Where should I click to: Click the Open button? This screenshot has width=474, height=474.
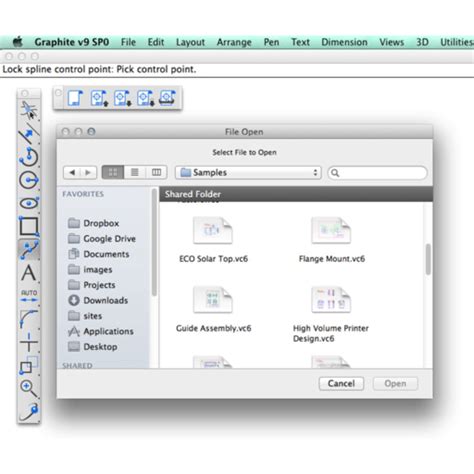[x=395, y=383]
